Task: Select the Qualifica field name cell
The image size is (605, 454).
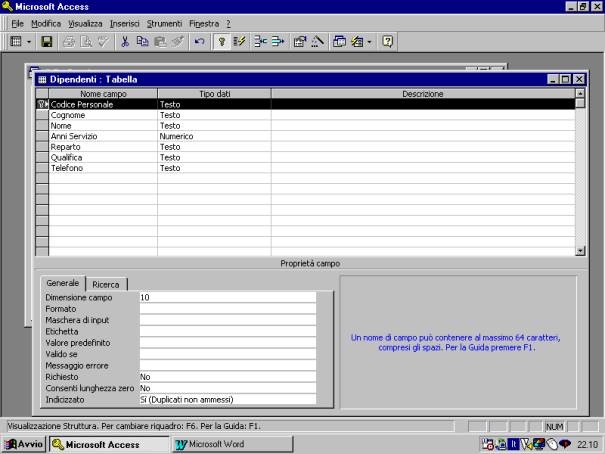Action: pos(103,157)
